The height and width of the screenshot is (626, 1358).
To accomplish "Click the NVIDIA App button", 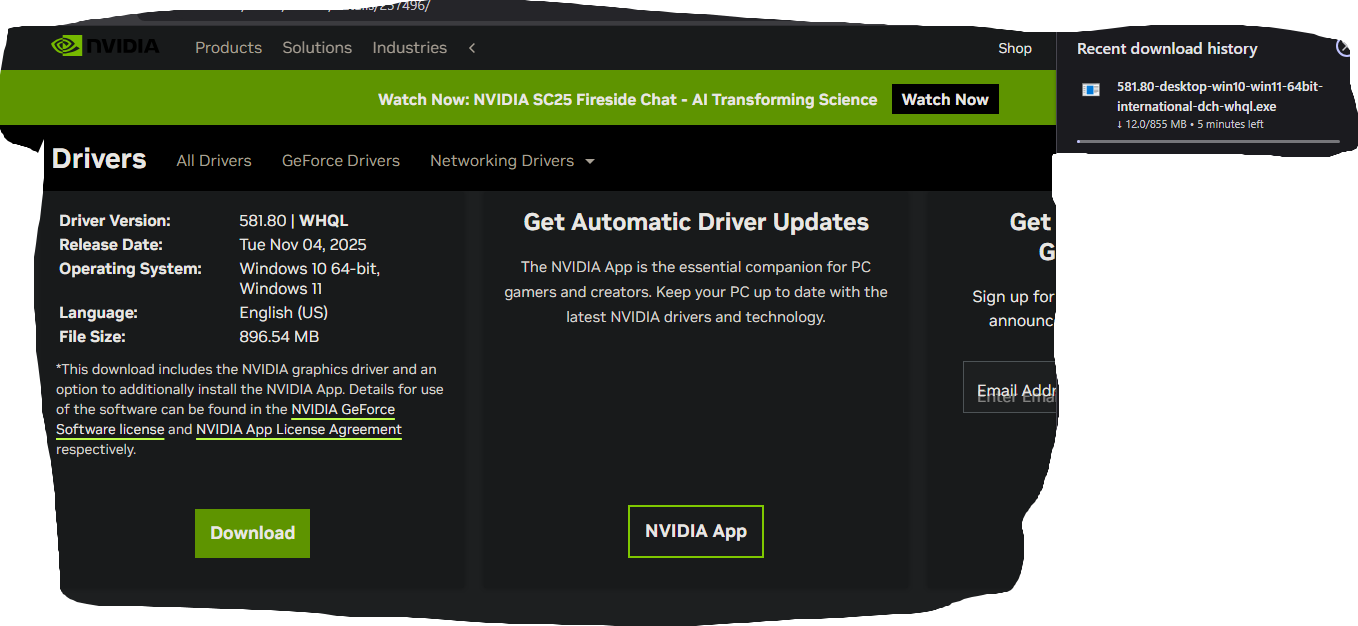I will pos(696,531).
